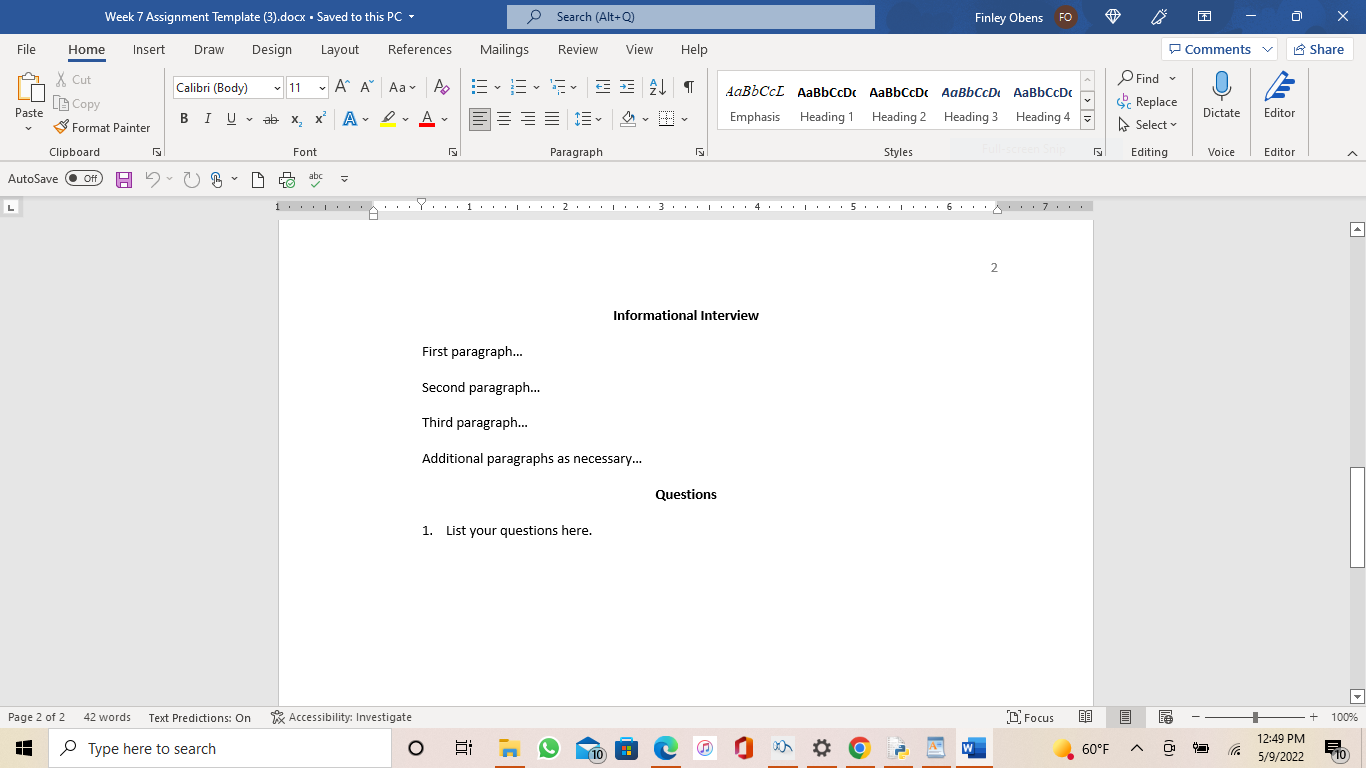Expand the Styles gallery more arrow
1366x768 pixels.
1088,120
